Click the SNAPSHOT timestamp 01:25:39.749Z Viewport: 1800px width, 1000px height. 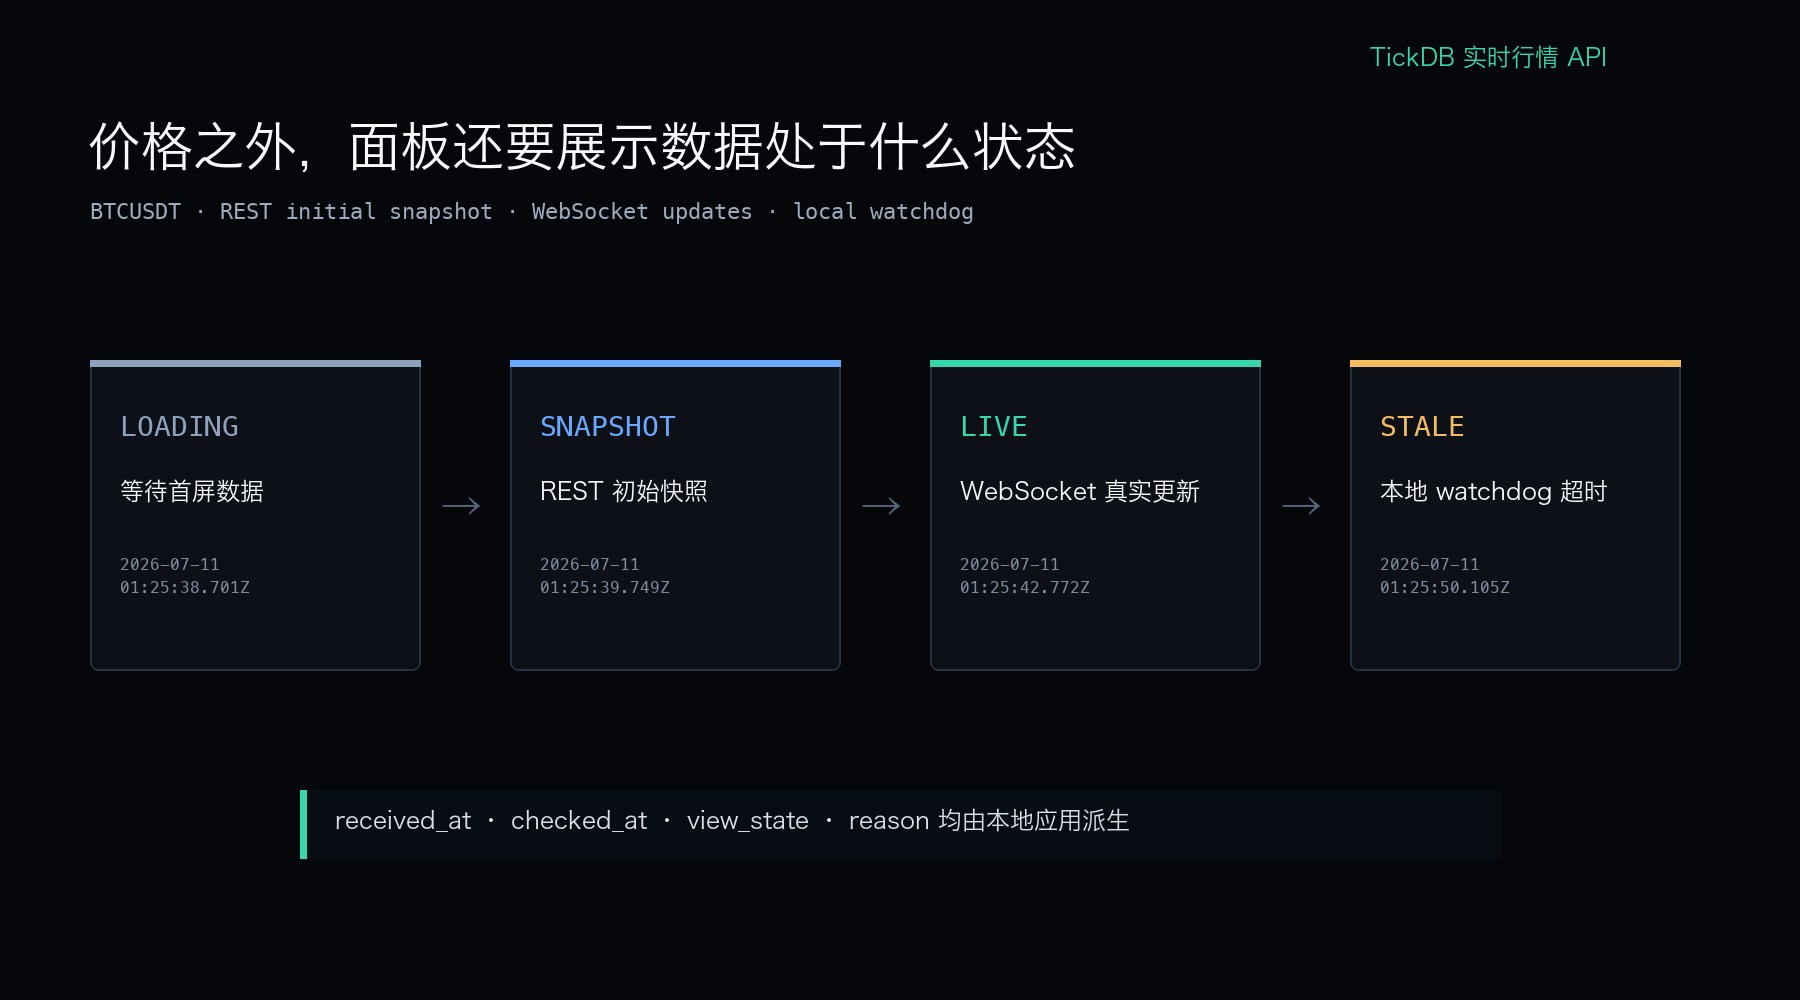point(605,587)
